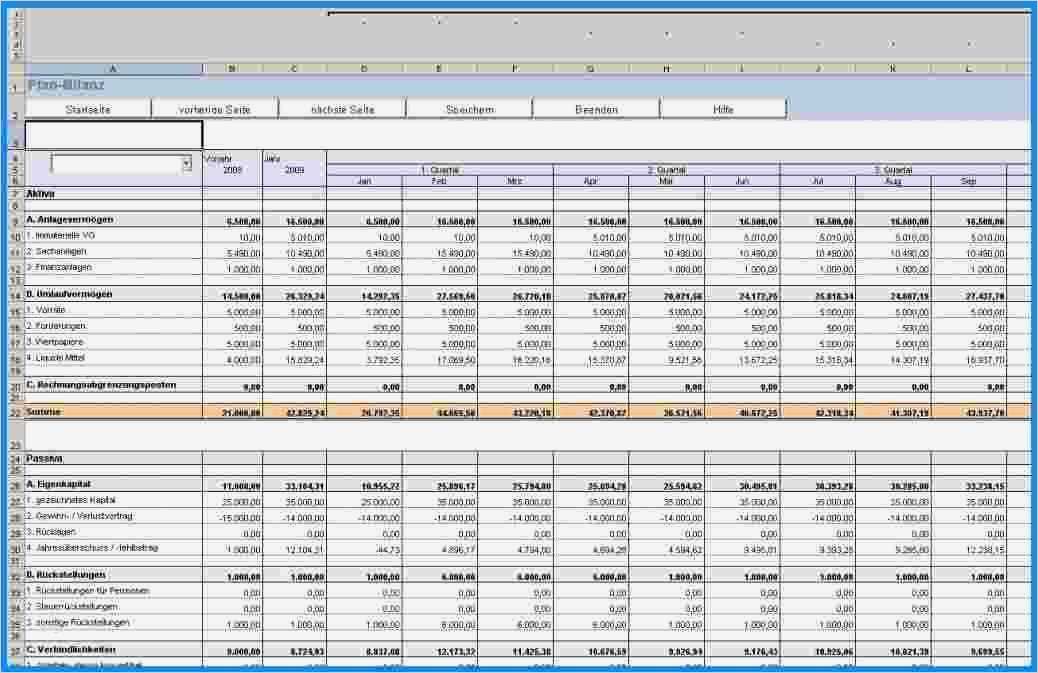Select the Jan month column header

[362, 181]
